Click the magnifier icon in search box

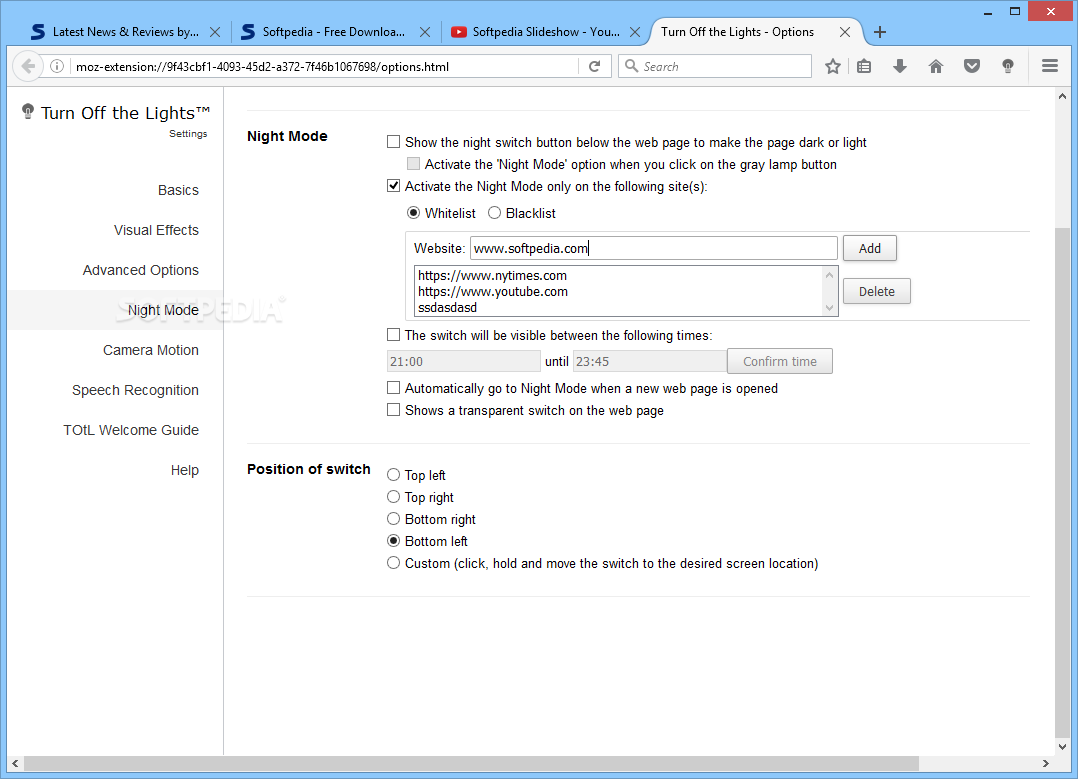tap(631, 66)
